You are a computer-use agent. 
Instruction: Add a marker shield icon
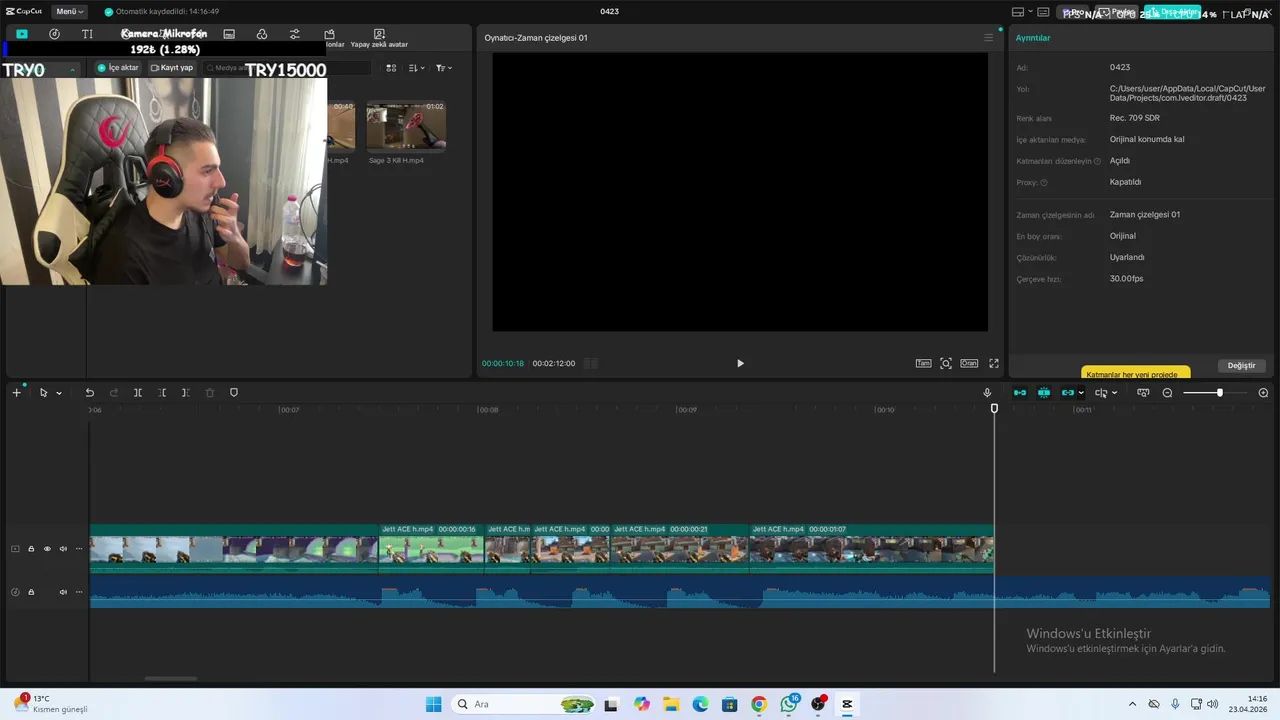(x=234, y=393)
